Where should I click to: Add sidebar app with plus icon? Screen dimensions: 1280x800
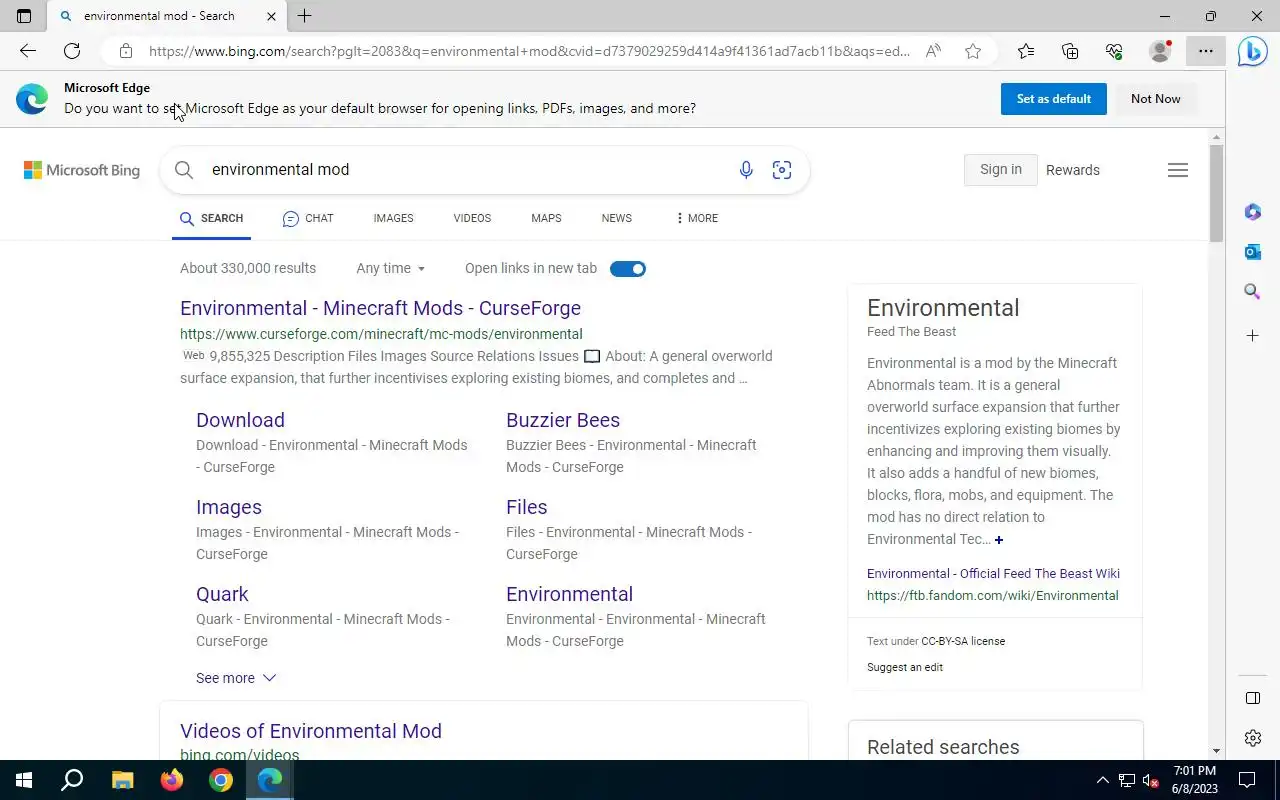[x=1253, y=336]
